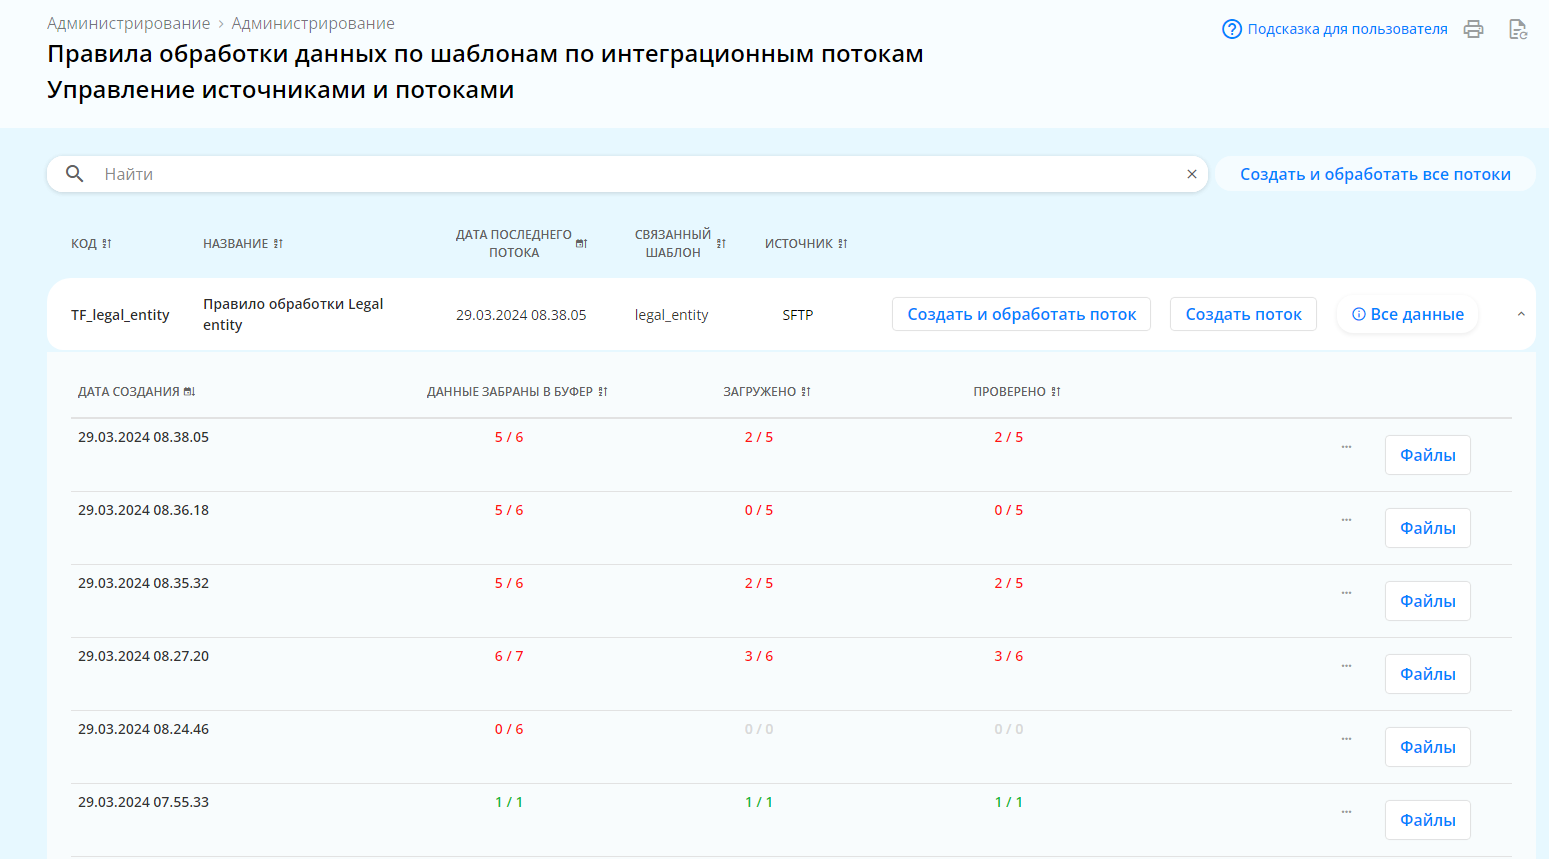Sort by СВЯЗАННЫЙ ШАБЛОН icon
Viewport: 1549px width, 859px height.
click(721, 244)
